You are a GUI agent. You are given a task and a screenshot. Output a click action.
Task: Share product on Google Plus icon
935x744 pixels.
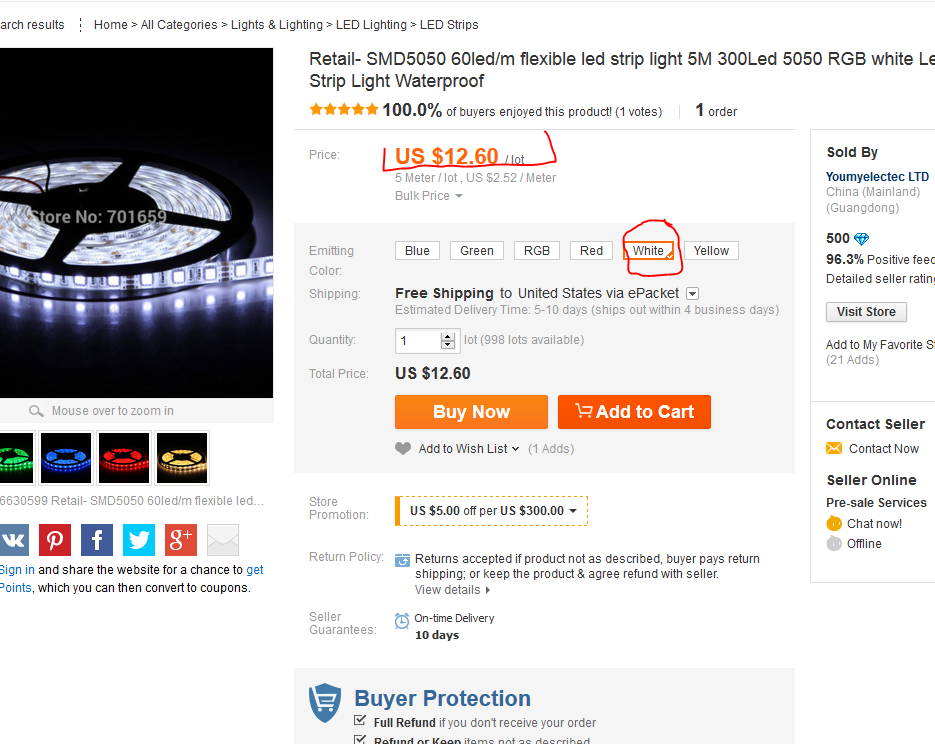(181, 540)
